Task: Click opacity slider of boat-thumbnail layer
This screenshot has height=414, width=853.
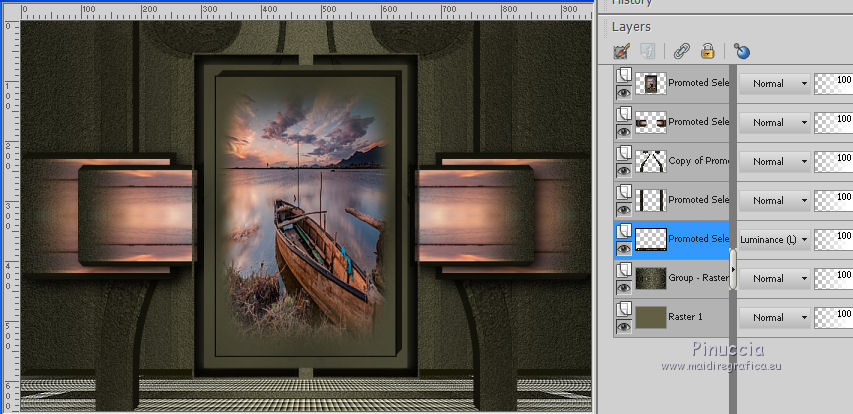Action: coord(833,84)
